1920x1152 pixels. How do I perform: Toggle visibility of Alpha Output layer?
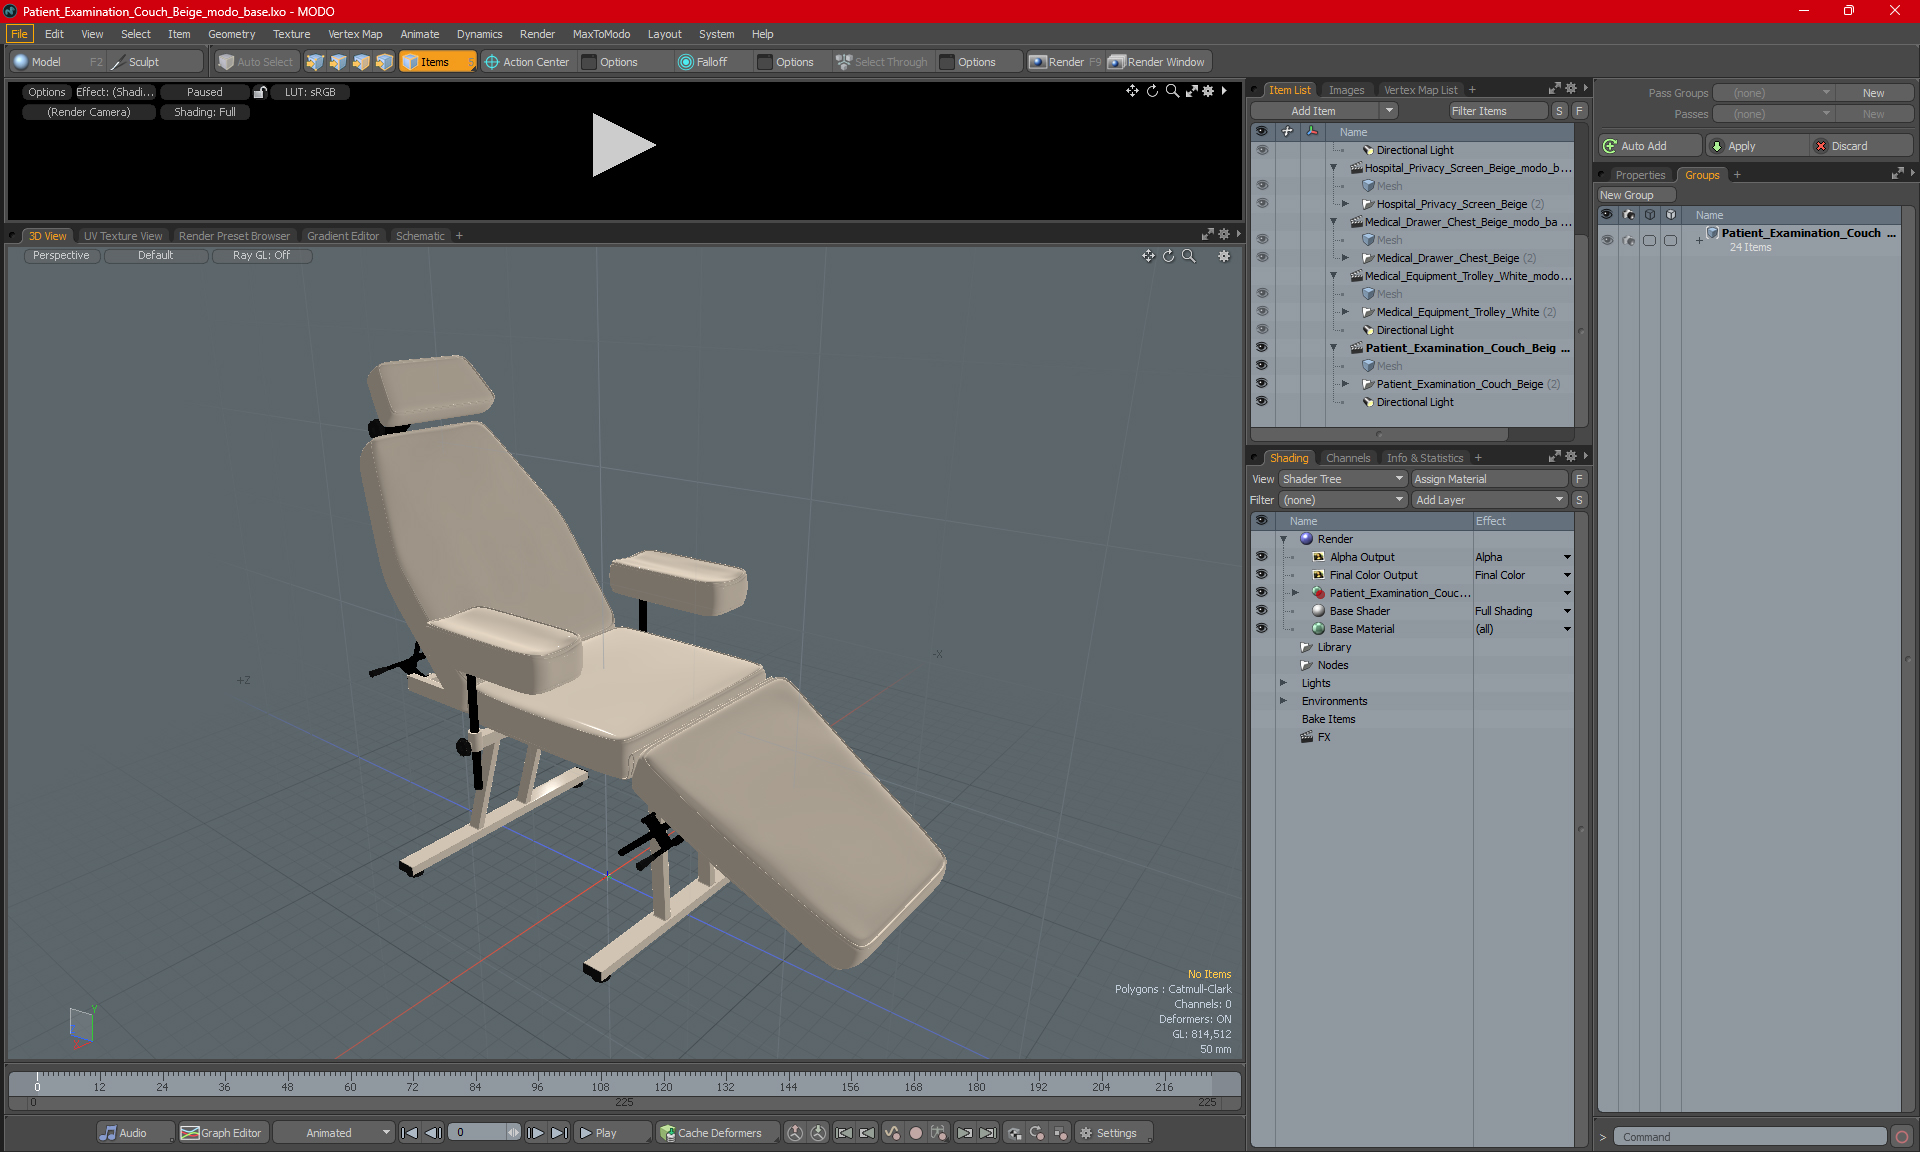click(x=1261, y=557)
